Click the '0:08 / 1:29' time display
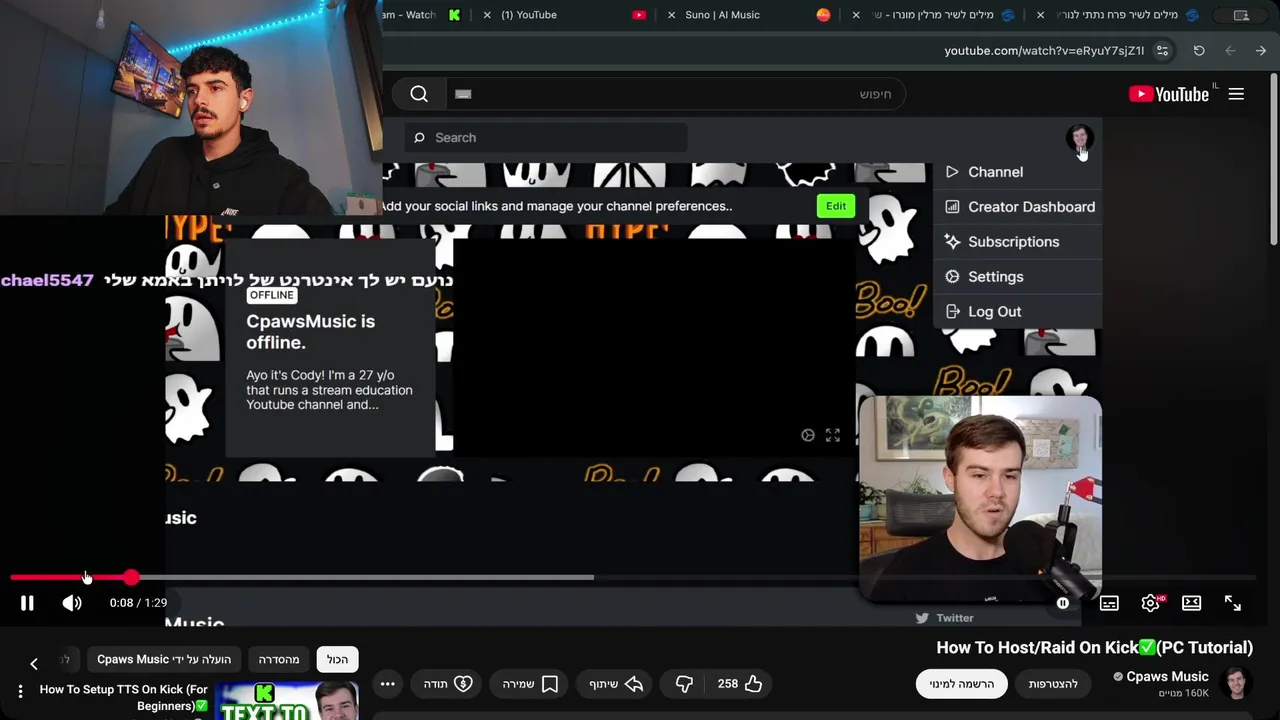 click(x=138, y=603)
